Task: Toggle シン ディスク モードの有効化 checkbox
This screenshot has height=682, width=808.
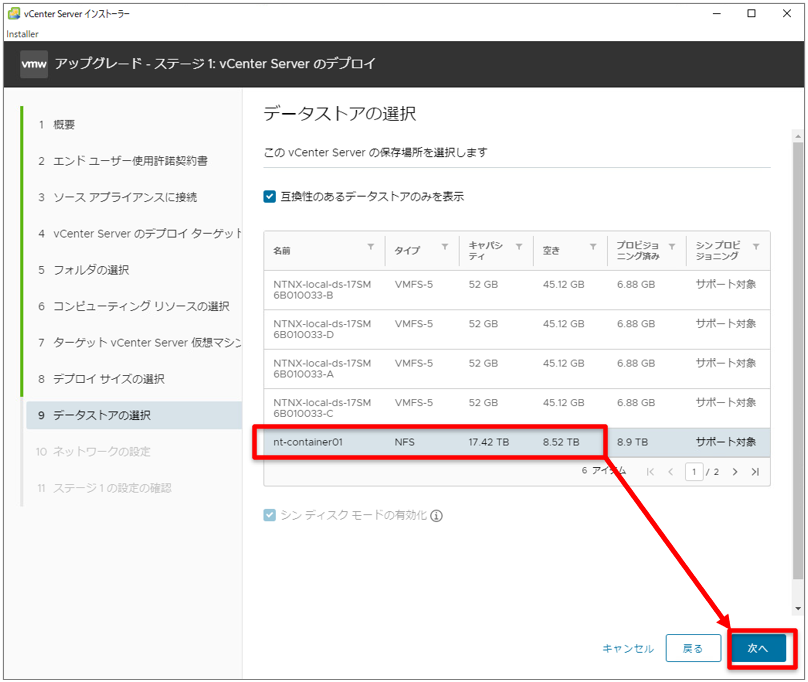Action: pos(270,515)
